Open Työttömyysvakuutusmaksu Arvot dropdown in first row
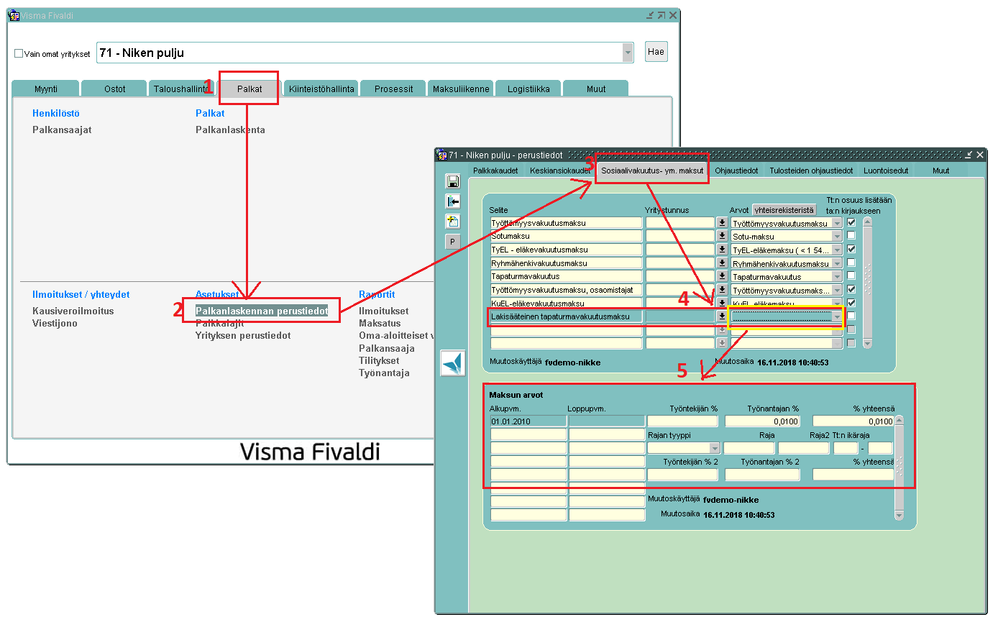 pyautogui.click(x=837, y=223)
